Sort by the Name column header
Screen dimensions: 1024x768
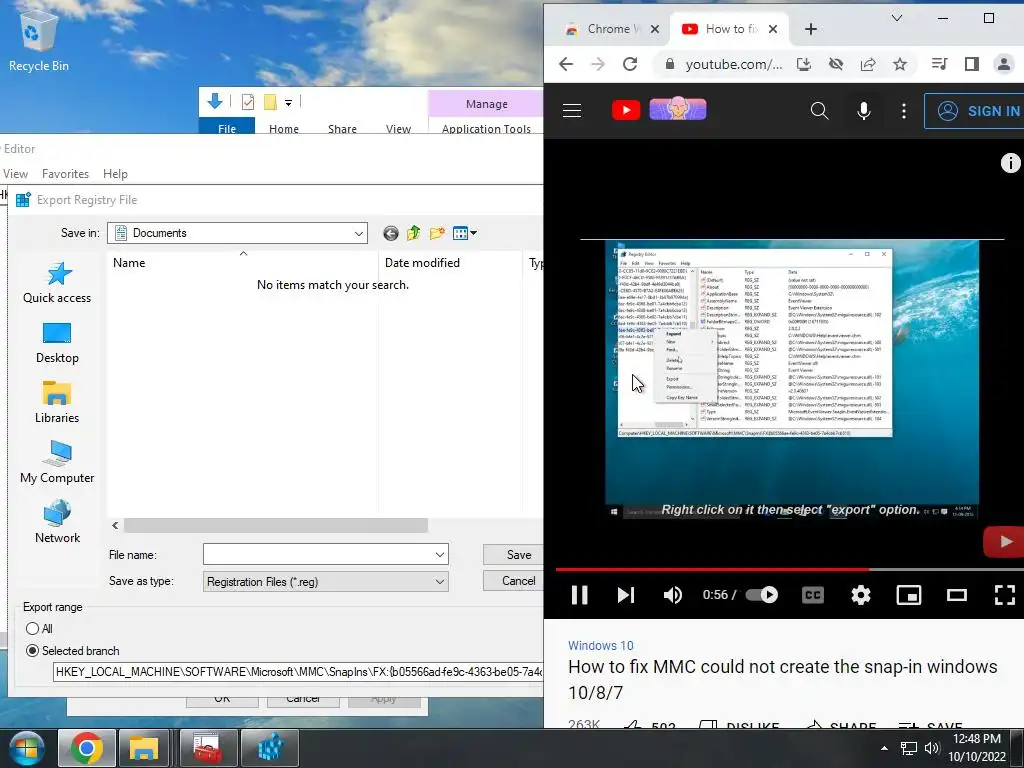(x=243, y=263)
